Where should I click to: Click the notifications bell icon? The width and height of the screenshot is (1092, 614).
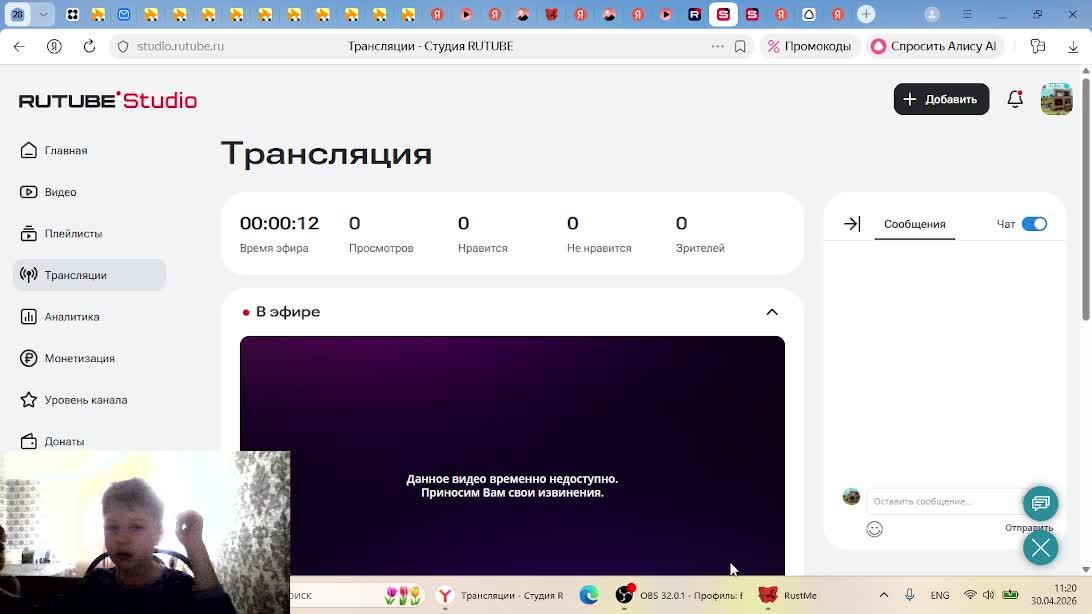click(1015, 99)
